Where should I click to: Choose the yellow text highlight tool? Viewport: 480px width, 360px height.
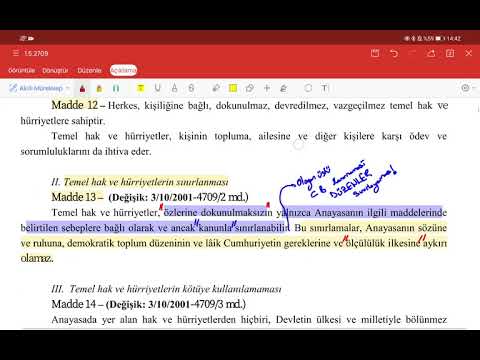pyautogui.click(x=141, y=88)
